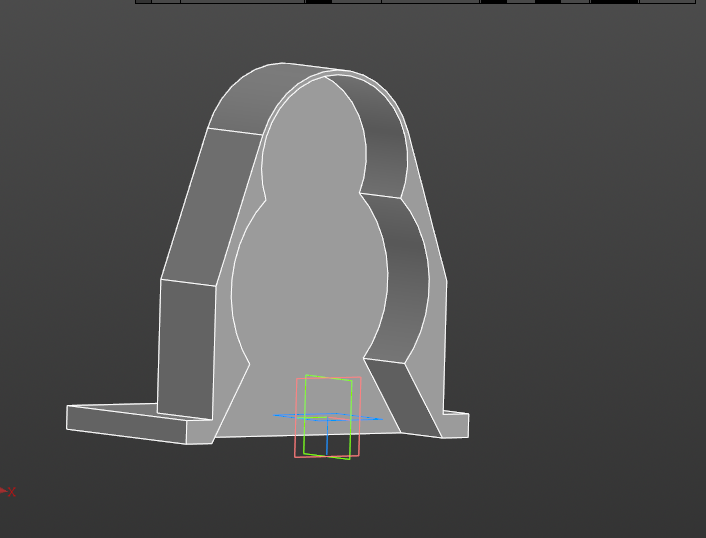Select the upper-left slanted outer side face
Image resolution: width=706 pixels, height=538 pixels.
click(x=212, y=205)
